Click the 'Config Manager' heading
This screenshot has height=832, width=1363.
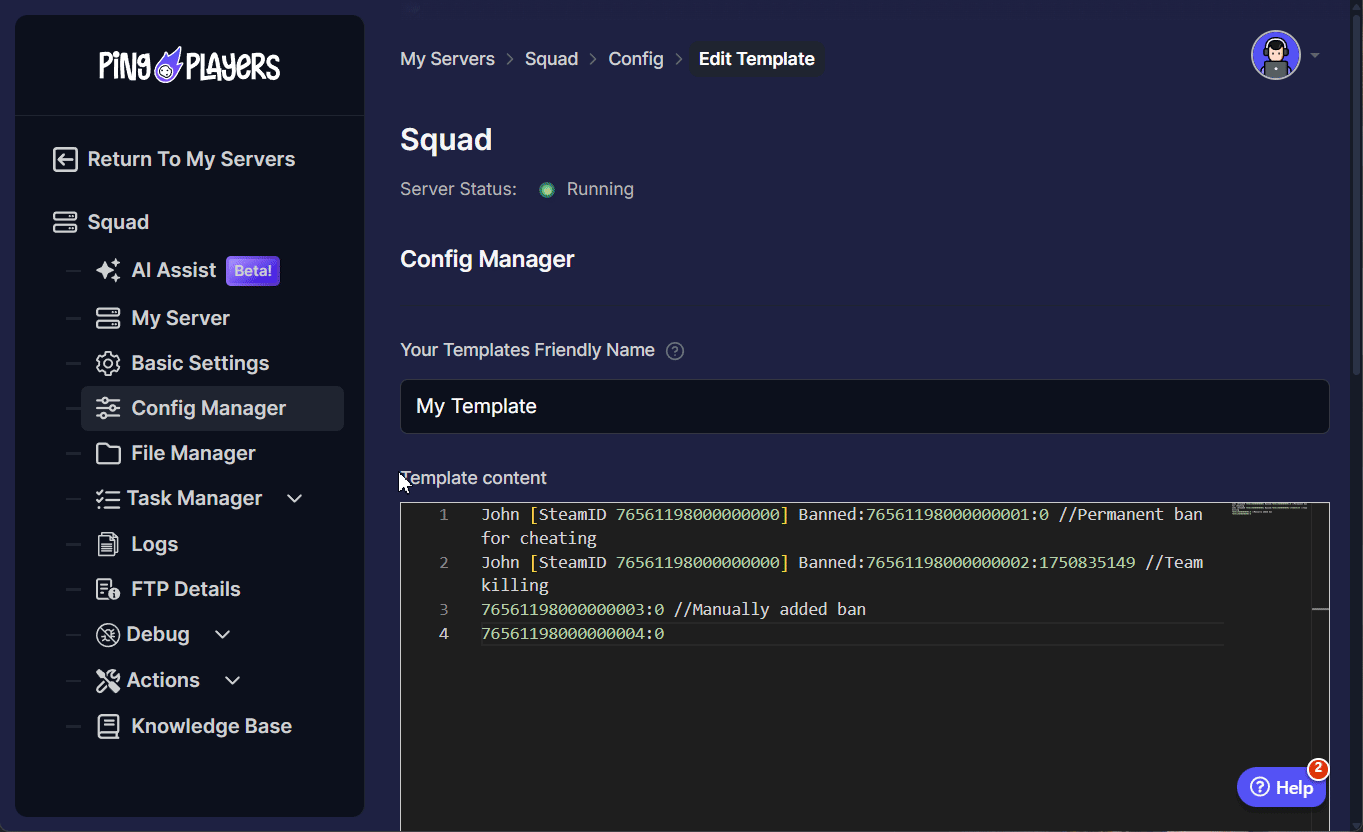487,259
